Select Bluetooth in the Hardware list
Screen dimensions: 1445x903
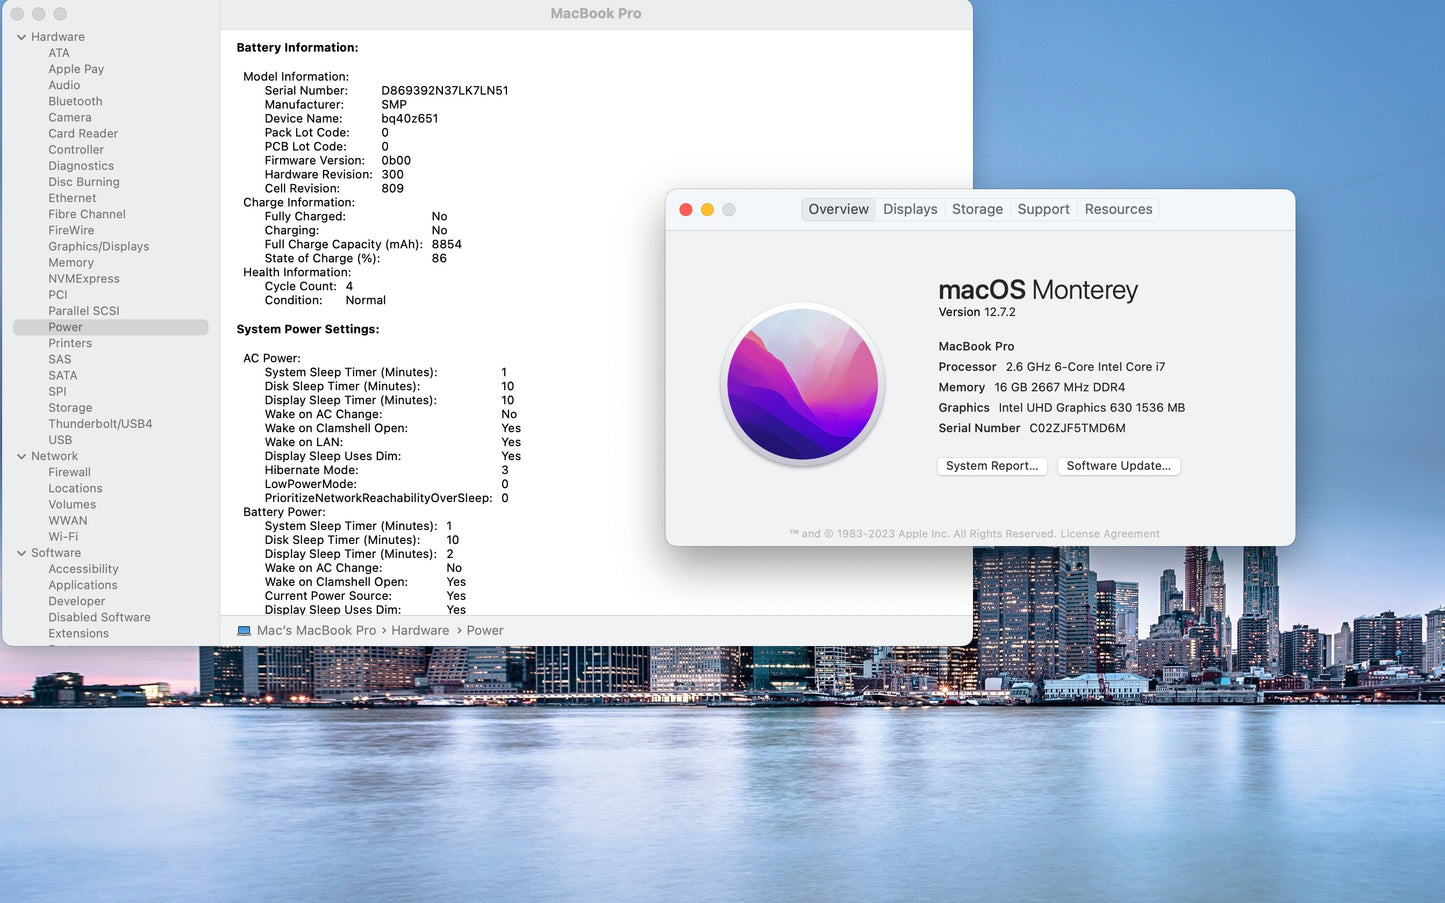tap(75, 102)
